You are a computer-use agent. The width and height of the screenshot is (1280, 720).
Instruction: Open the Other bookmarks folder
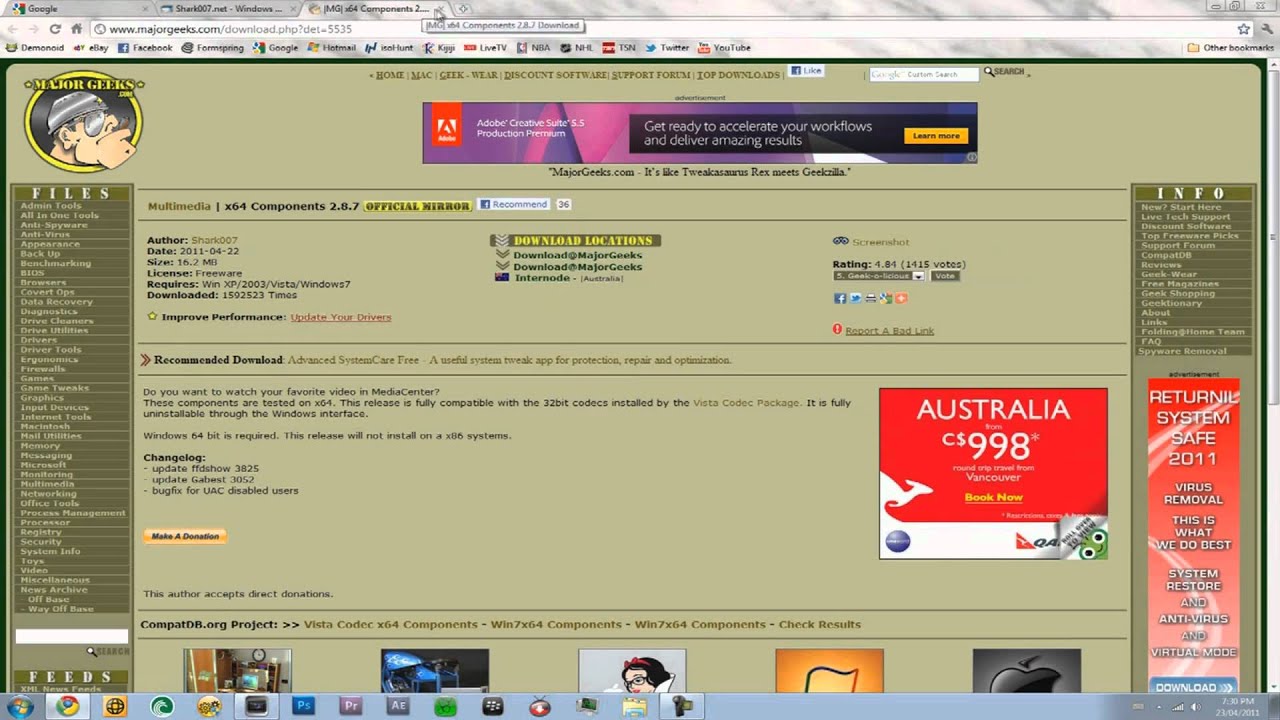1231,47
